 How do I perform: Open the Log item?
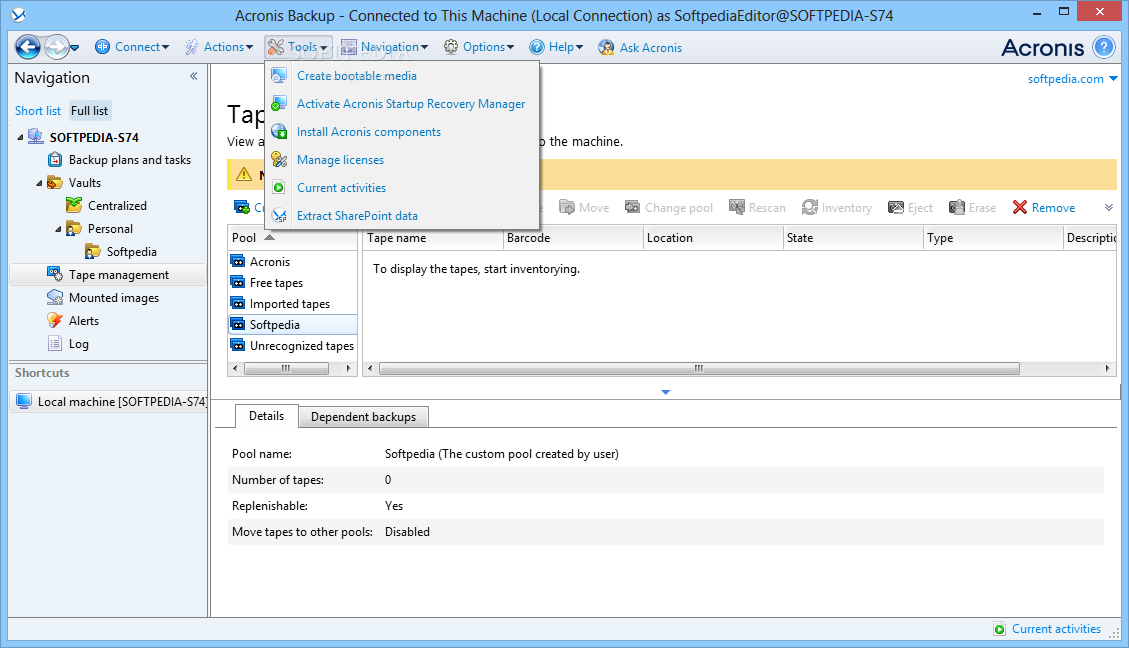pyautogui.click(x=78, y=344)
